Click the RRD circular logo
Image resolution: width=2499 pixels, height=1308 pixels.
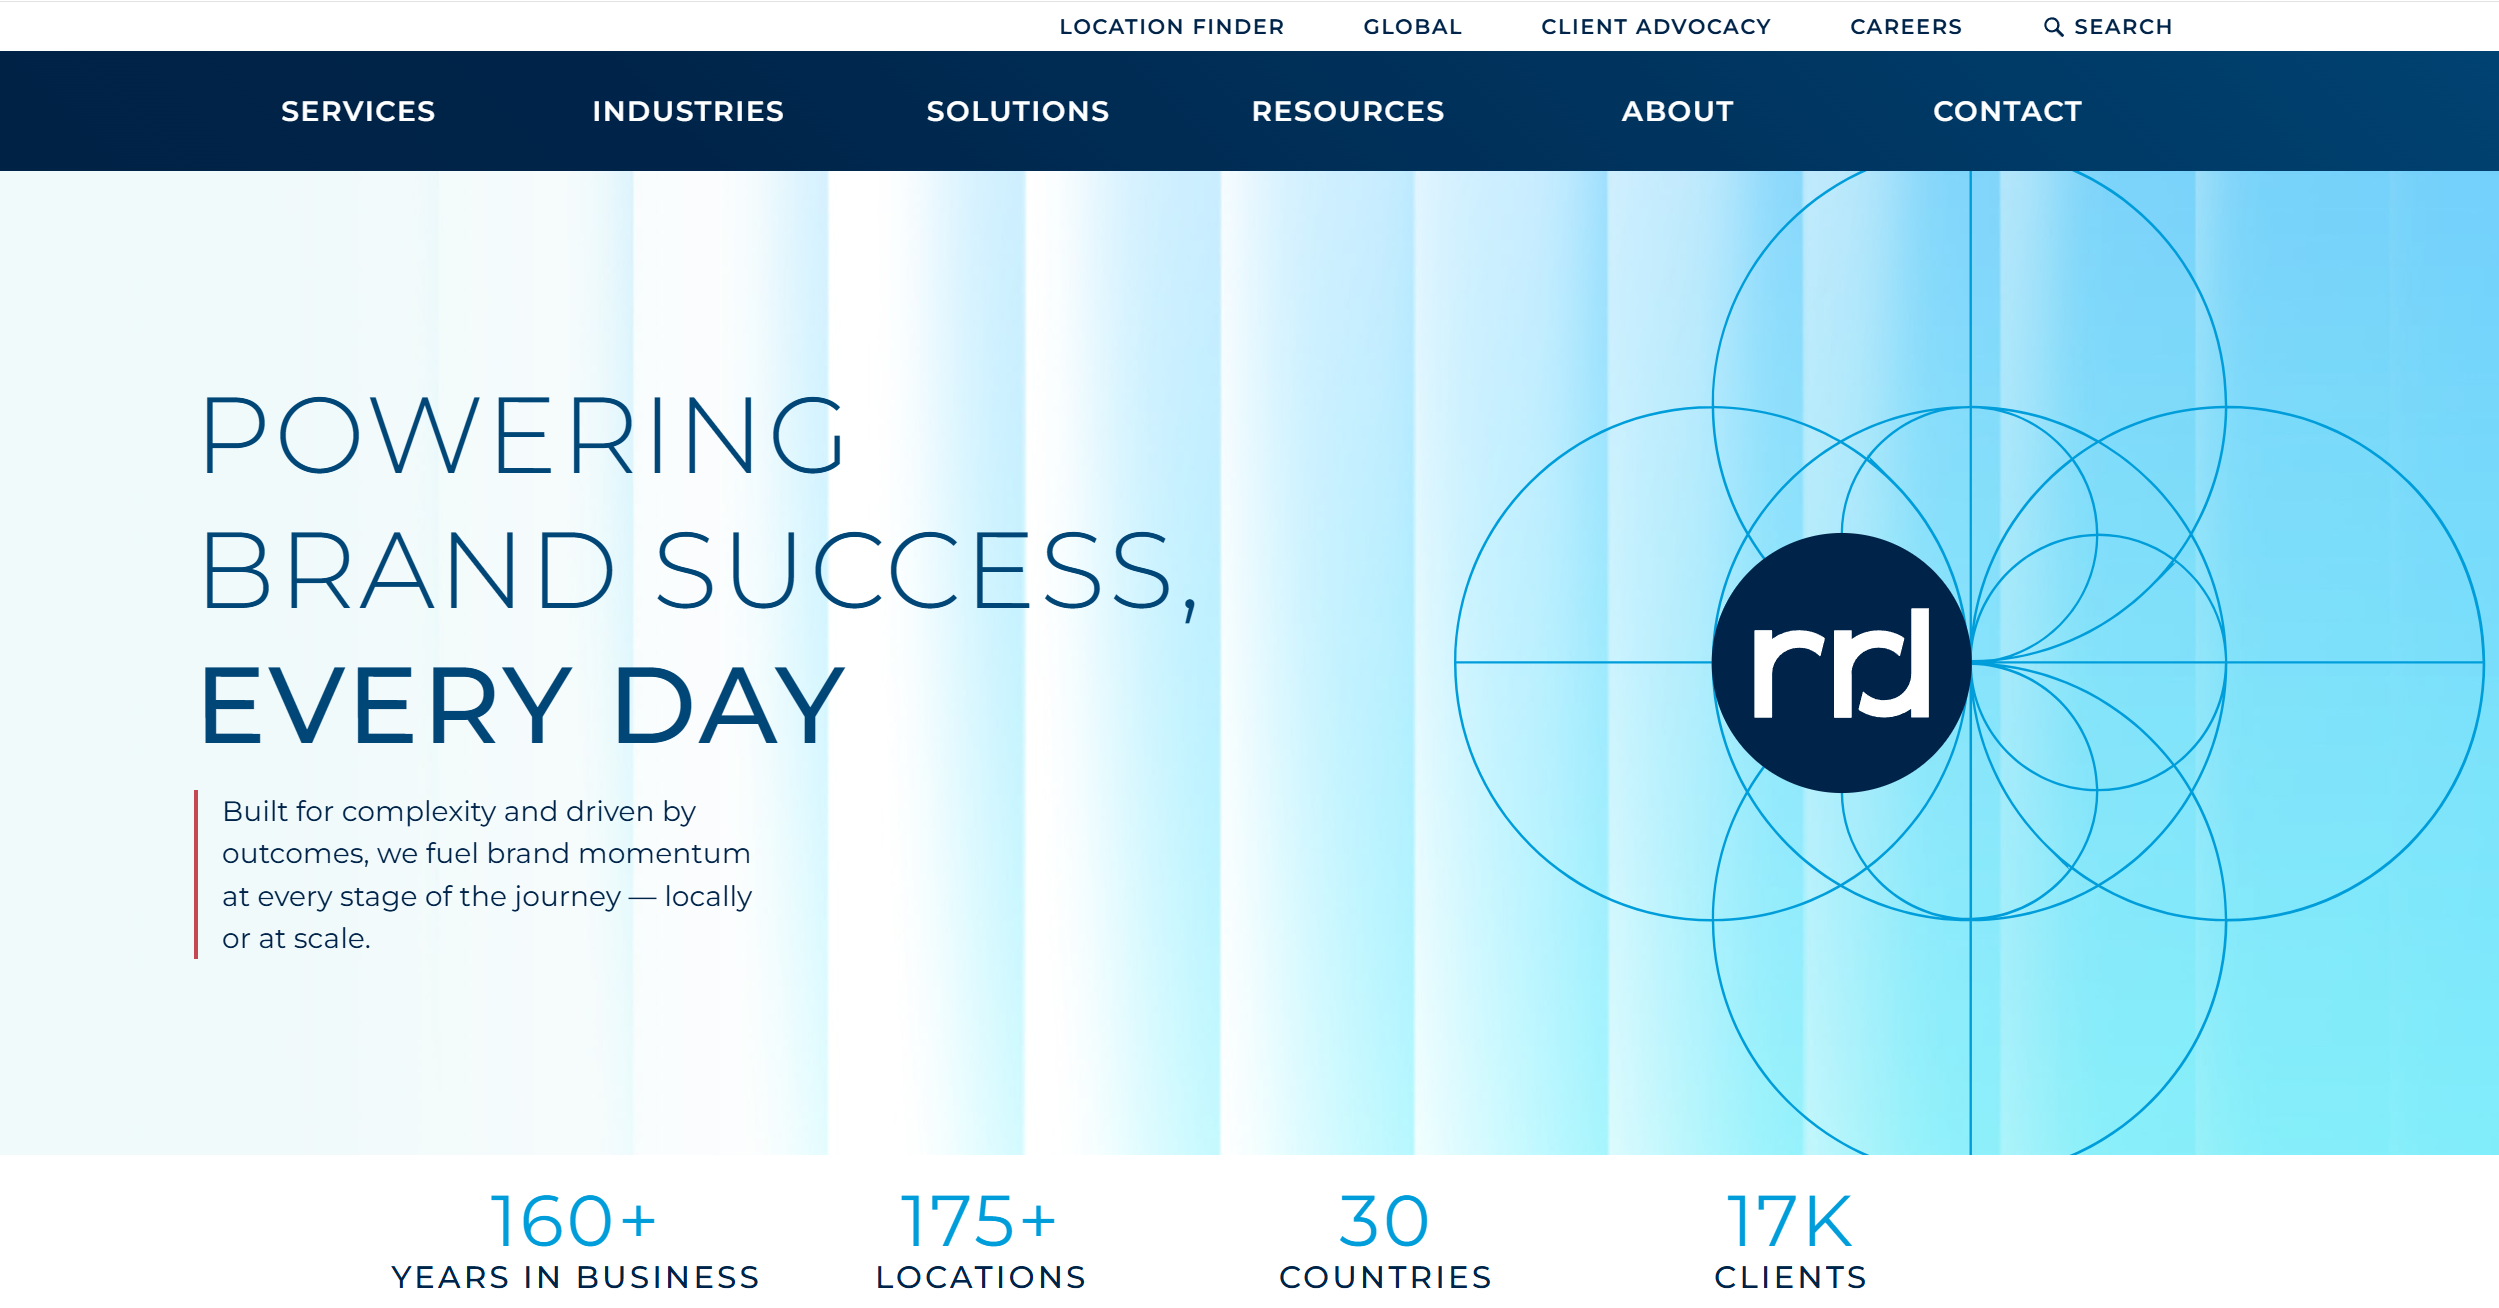pyautogui.click(x=1841, y=663)
